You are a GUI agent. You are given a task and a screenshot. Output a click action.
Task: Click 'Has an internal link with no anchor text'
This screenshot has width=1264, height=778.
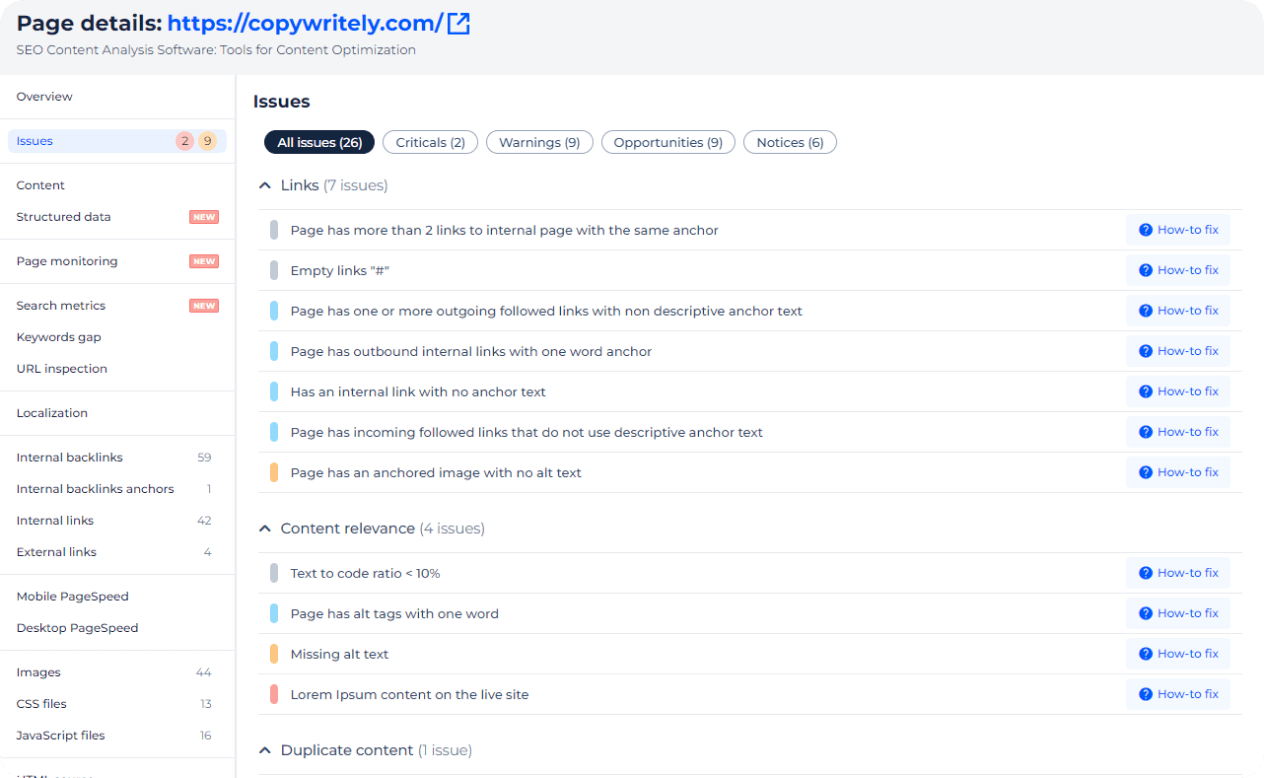point(418,392)
